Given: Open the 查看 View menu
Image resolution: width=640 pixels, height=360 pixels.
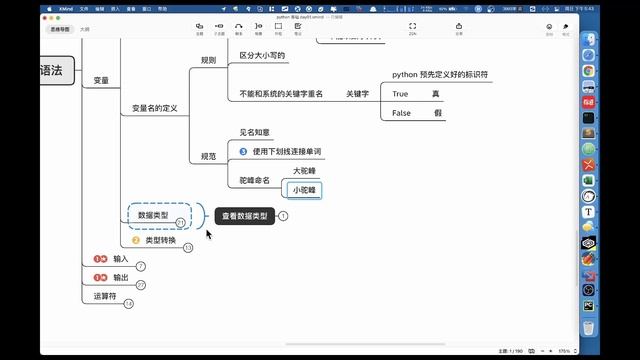Looking at the screenshot, I should pyautogui.click(x=131, y=9).
